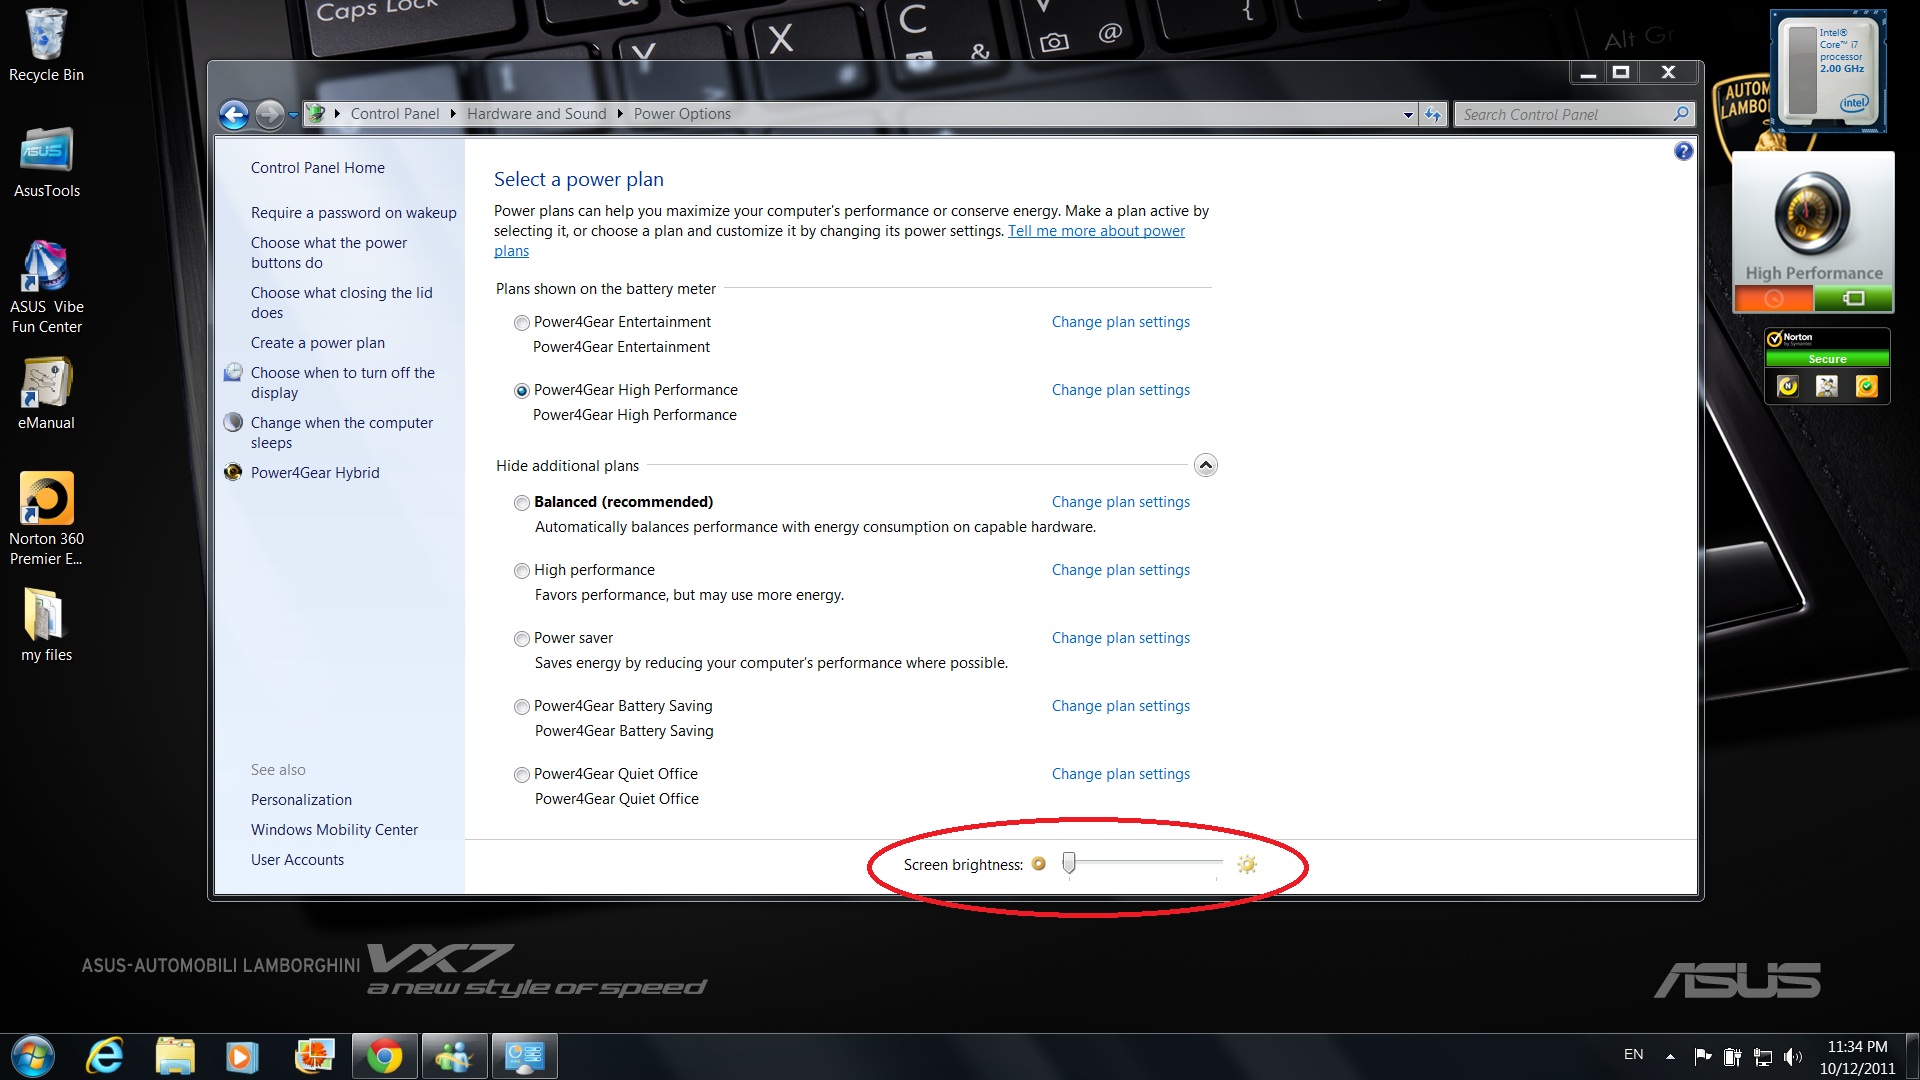
Task: Click the refresh icon beside address bar
Action: point(1433,114)
